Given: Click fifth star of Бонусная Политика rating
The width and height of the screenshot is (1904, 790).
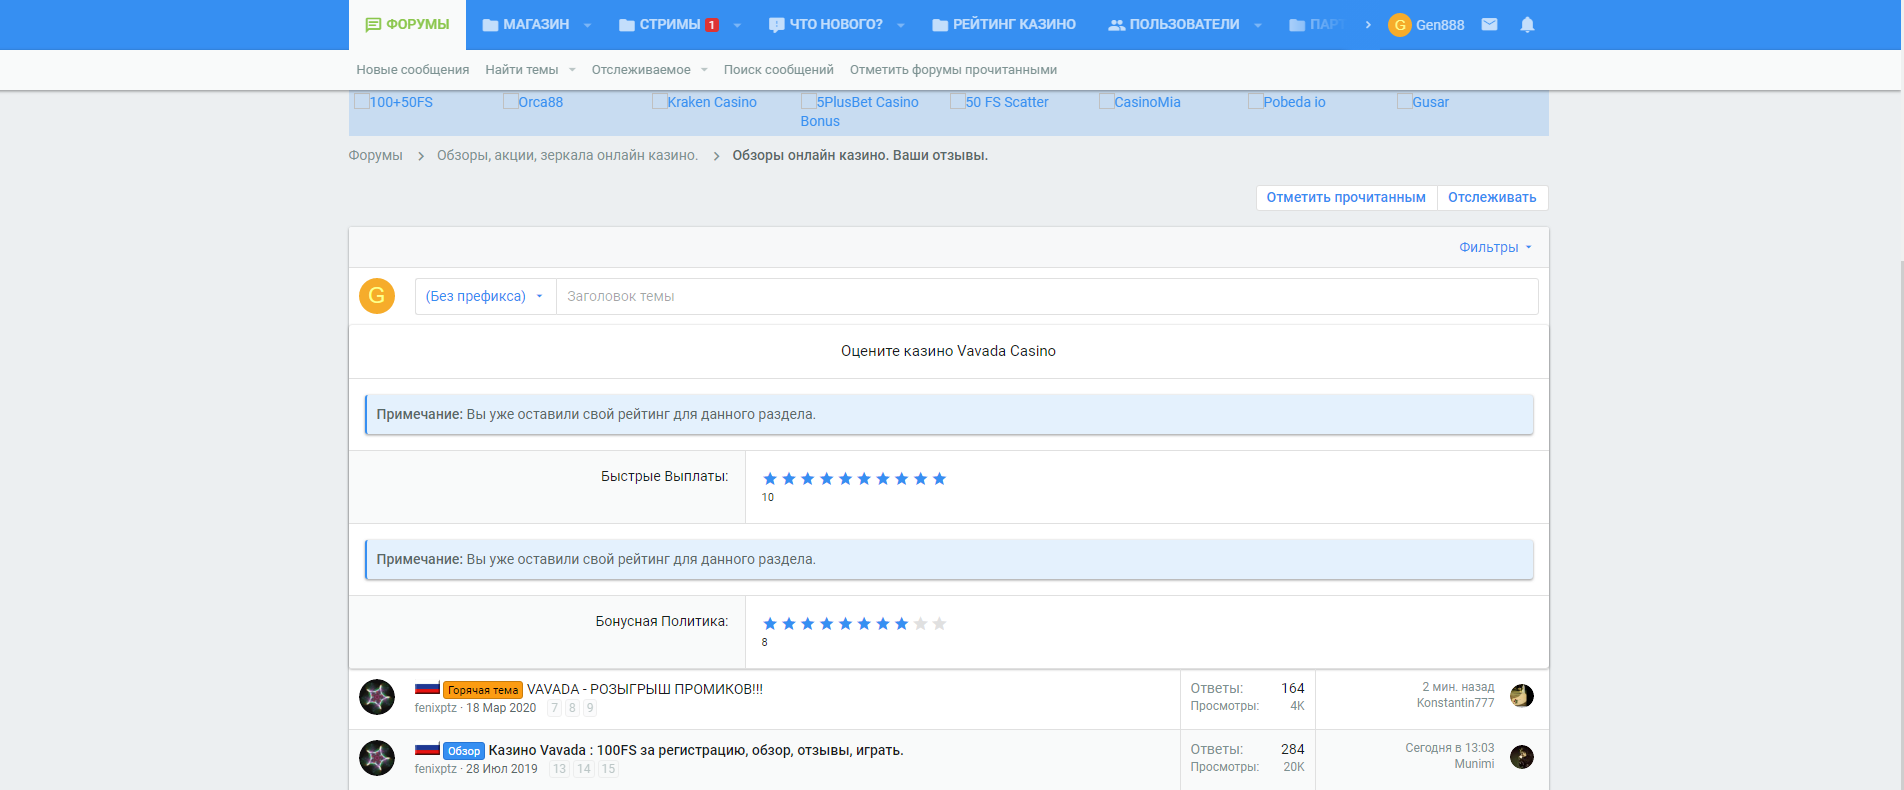Looking at the screenshot, I should 845,624.
